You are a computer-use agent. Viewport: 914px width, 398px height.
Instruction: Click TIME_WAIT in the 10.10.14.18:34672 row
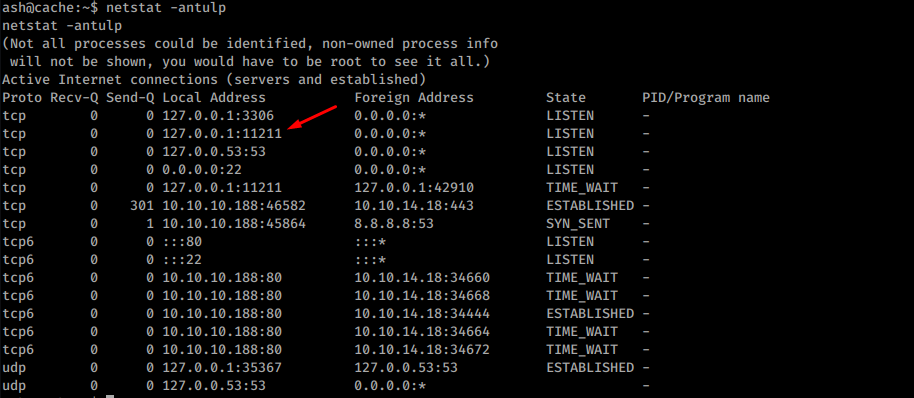click(x=582, y=350)
